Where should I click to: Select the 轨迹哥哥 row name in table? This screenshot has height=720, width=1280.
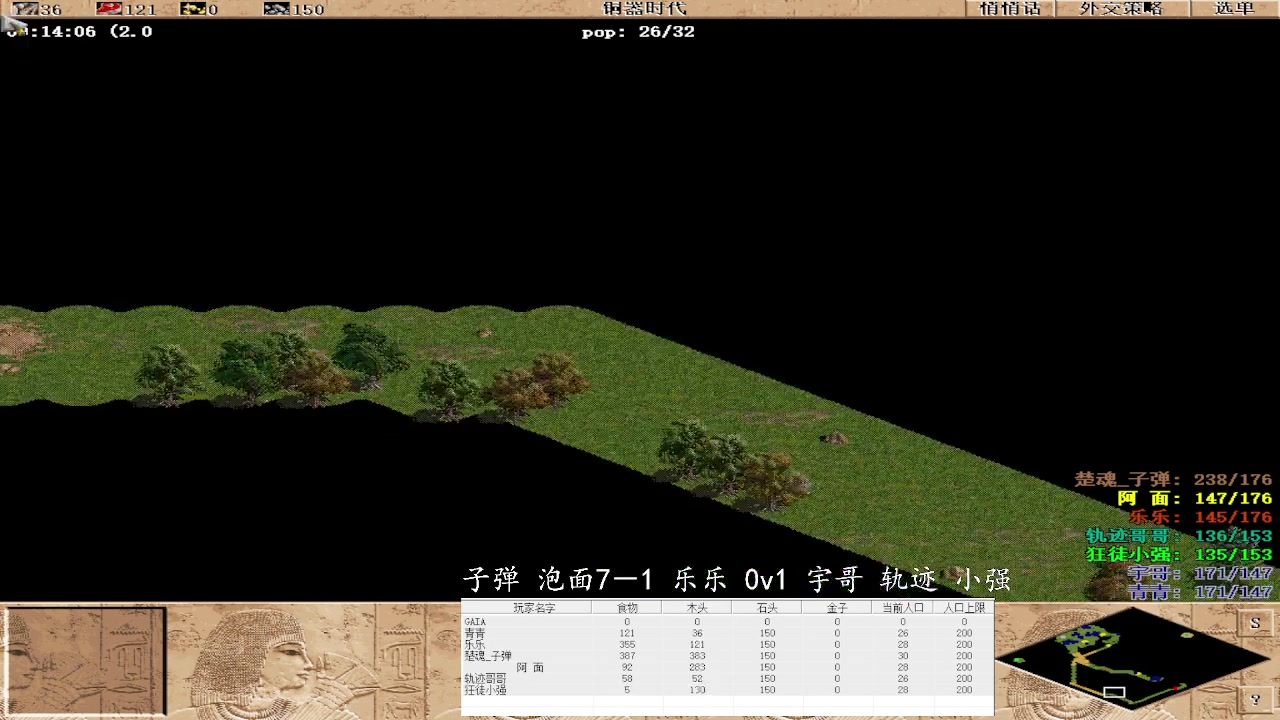tap(485, 679)
